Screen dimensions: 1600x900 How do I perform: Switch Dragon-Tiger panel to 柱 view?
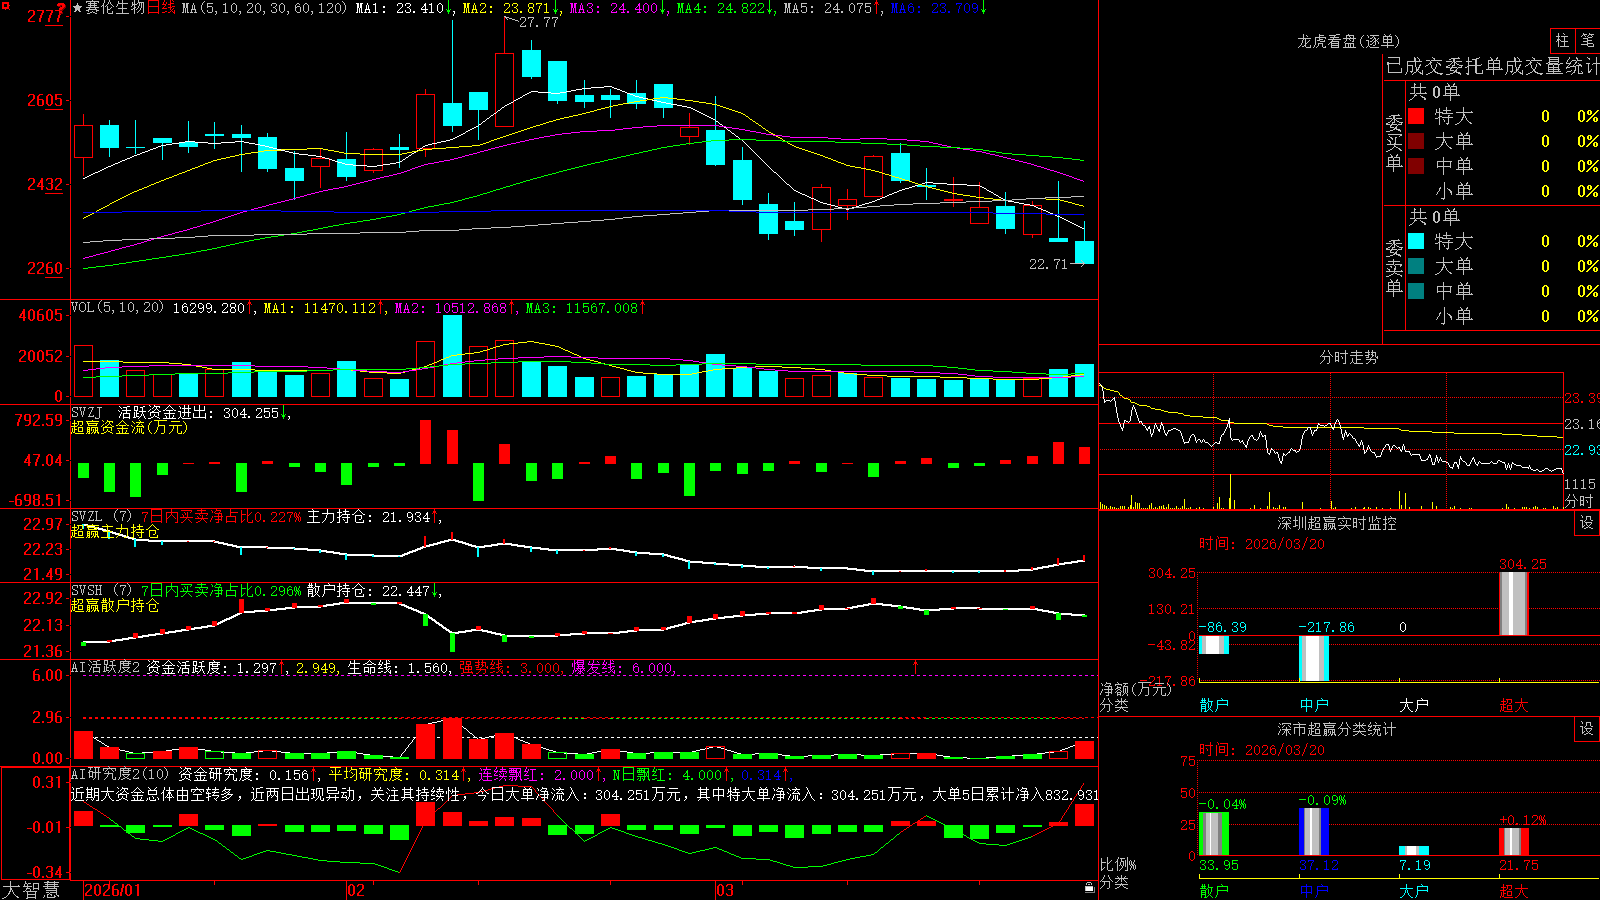[1562, 41]
